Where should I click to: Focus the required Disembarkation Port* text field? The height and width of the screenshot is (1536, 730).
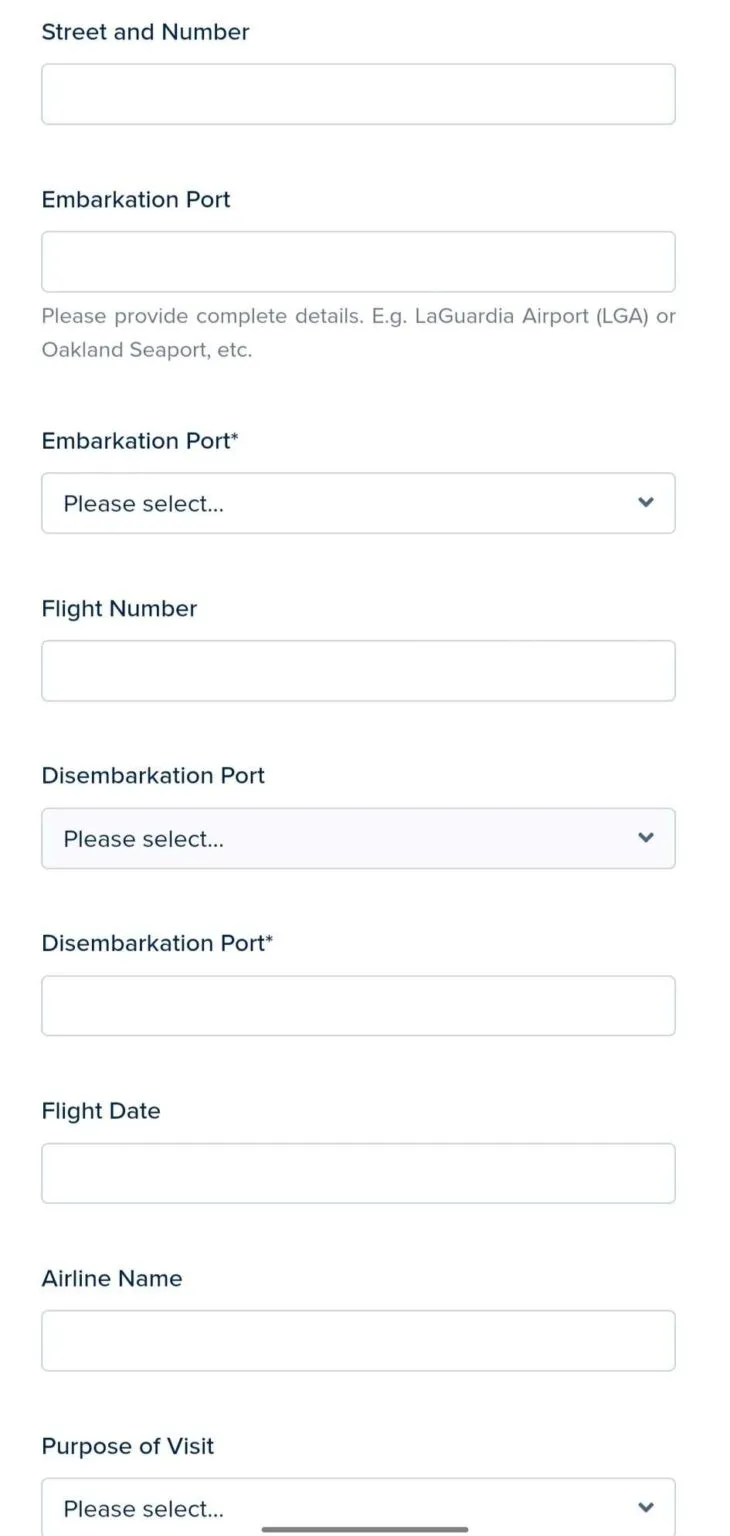(358, 1006)
